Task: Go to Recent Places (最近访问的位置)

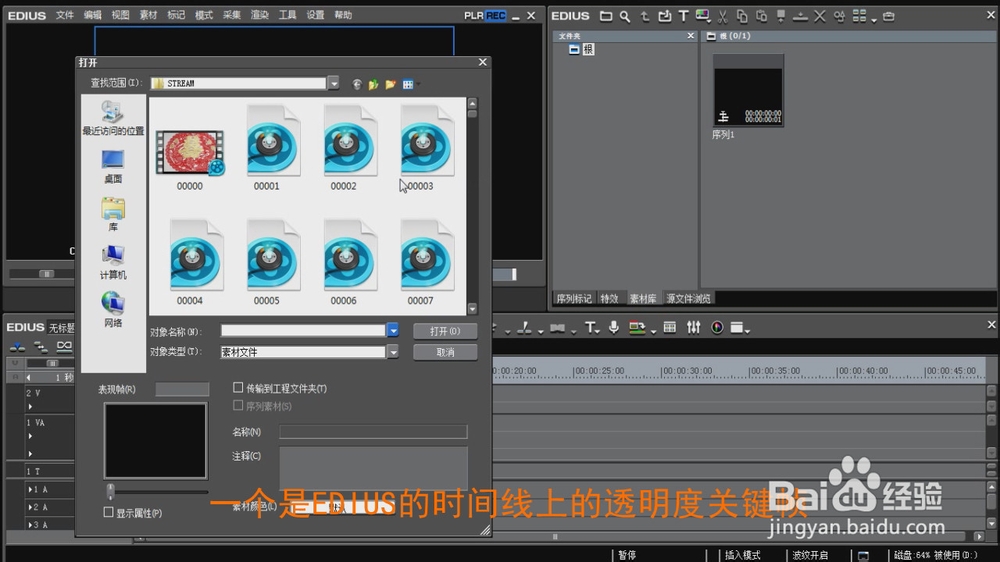Action: pos(113,119)
